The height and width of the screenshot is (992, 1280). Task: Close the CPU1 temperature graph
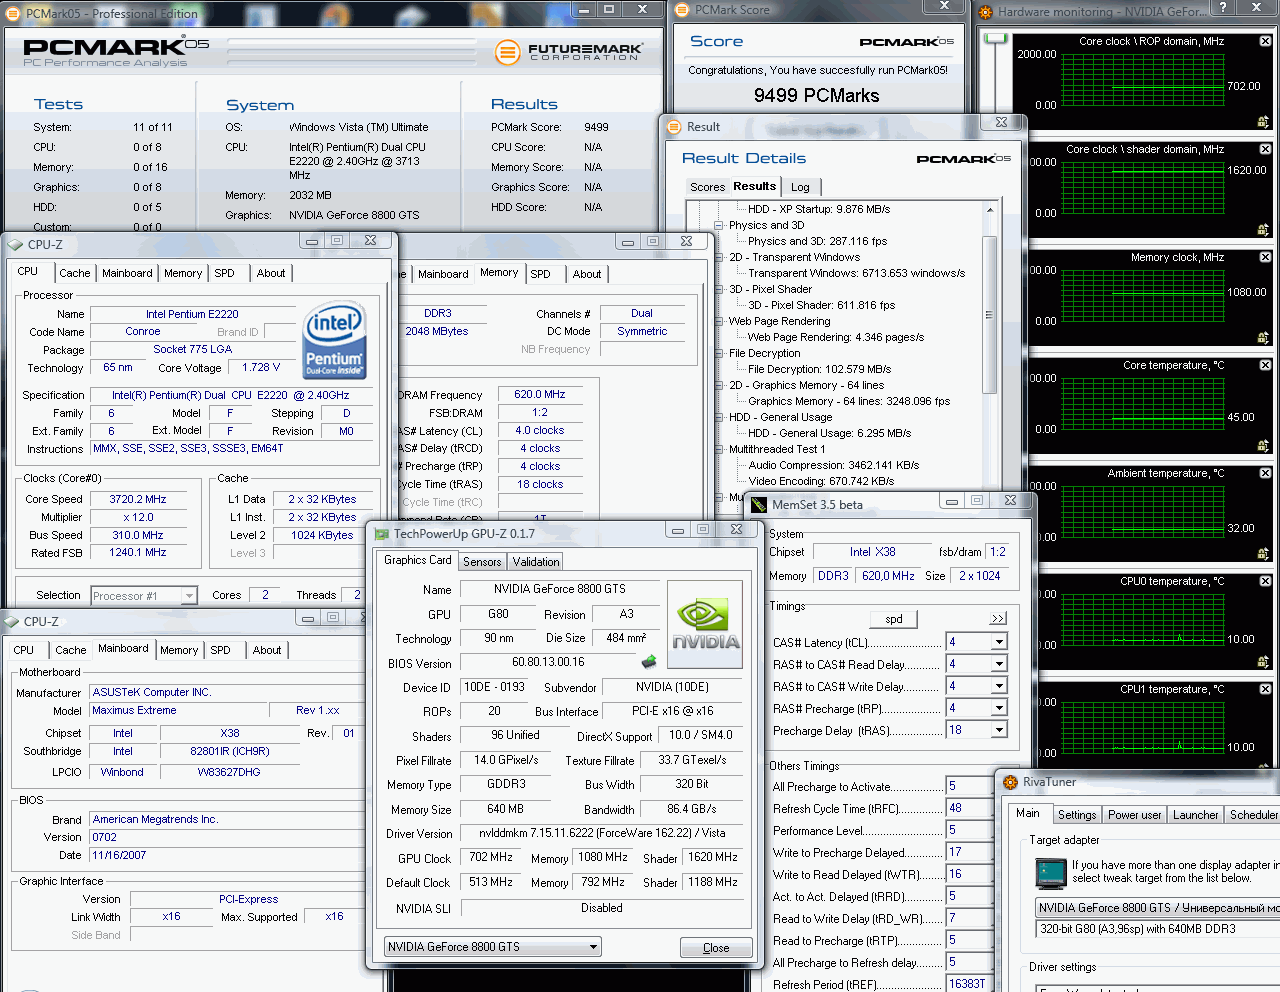pyautogui.click(x=1265, y=689)
